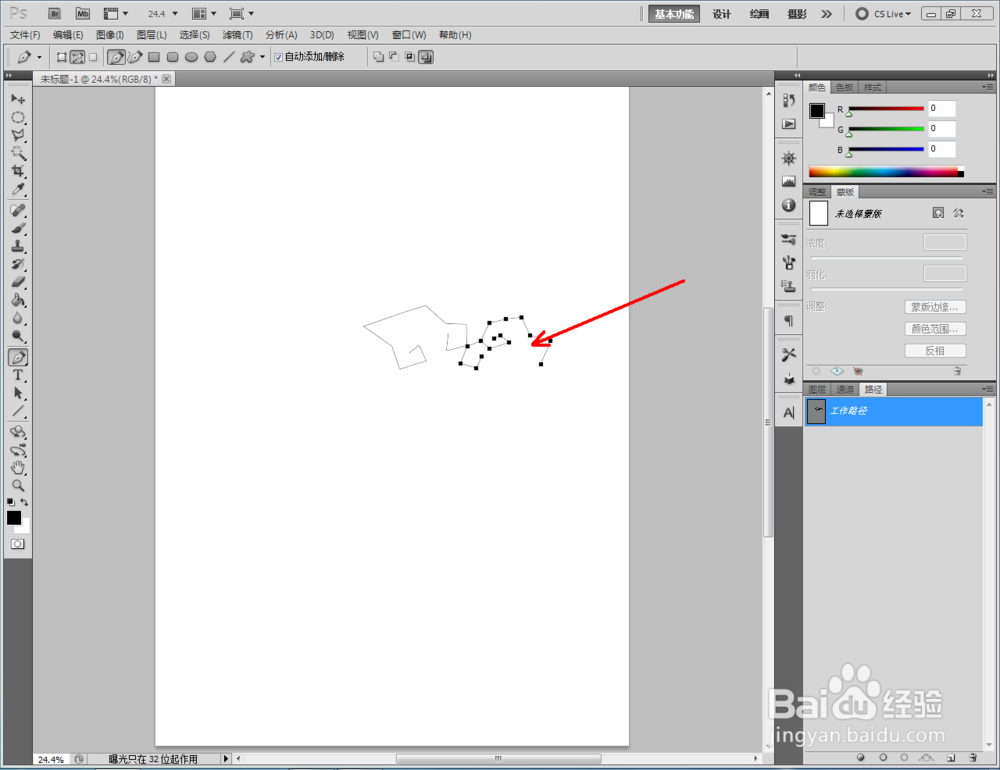
Task: Open the View Extras dropdown
Action: [116, 13]
